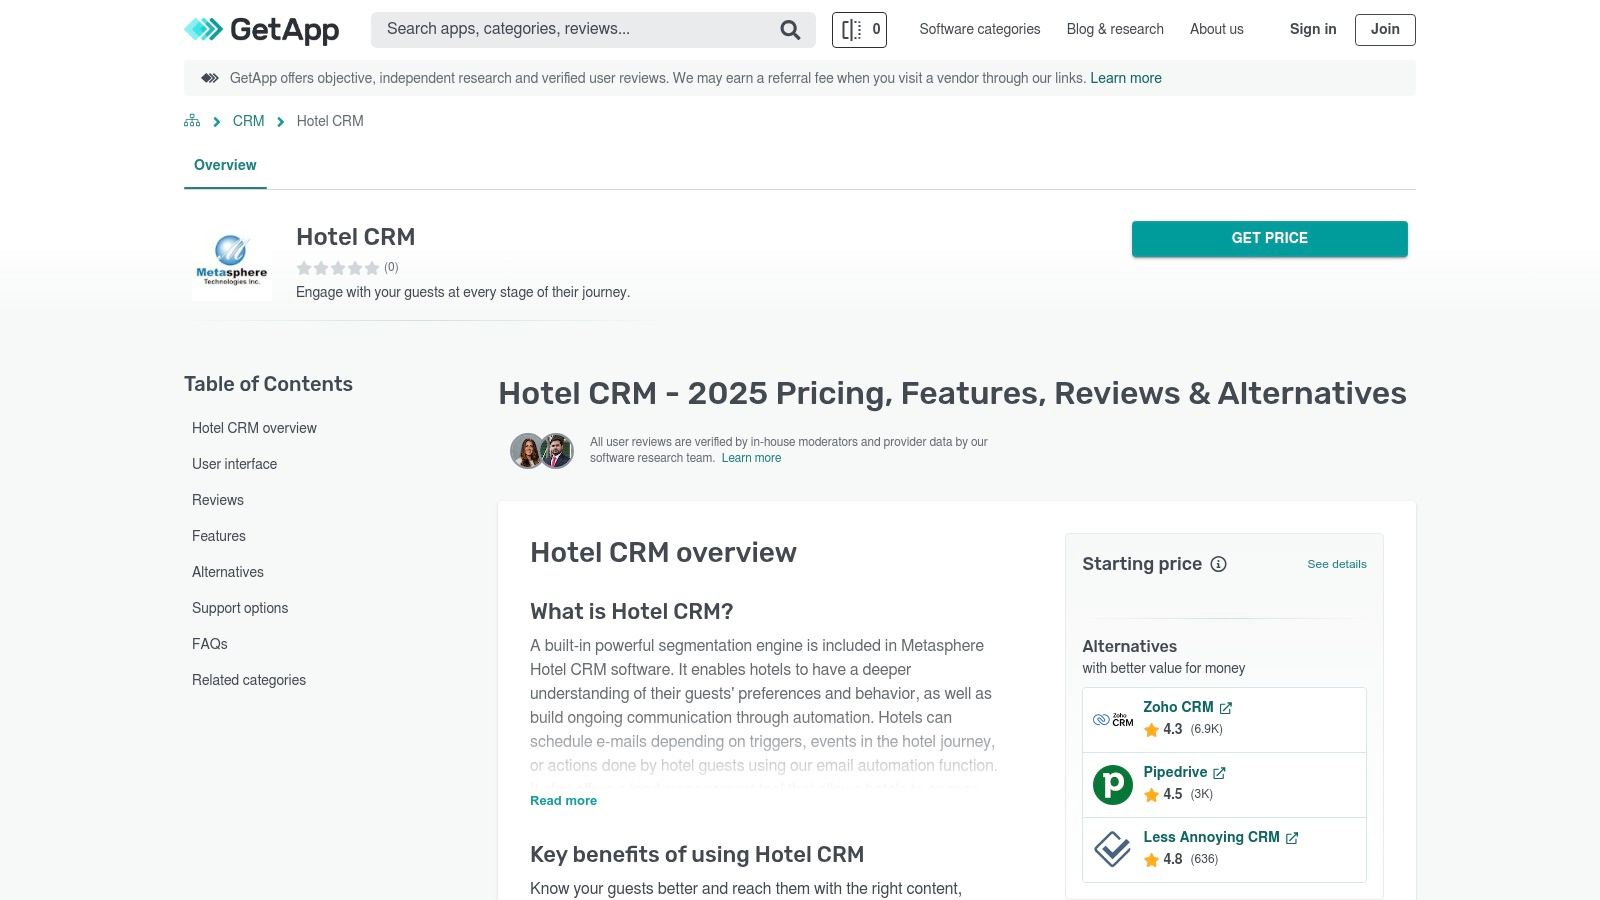The width and height of the screenshot is (1600, 900).
Task: Open the compare apps counter icon
Action: pos(859,30)
